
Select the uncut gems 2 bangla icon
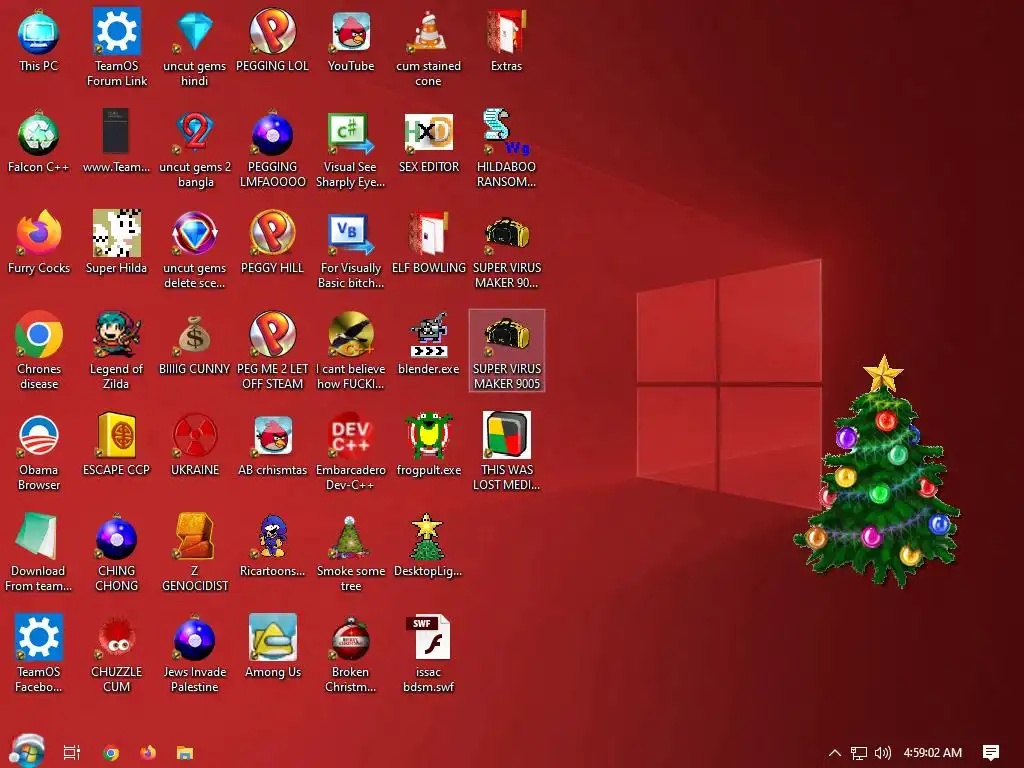coord(195,148)
